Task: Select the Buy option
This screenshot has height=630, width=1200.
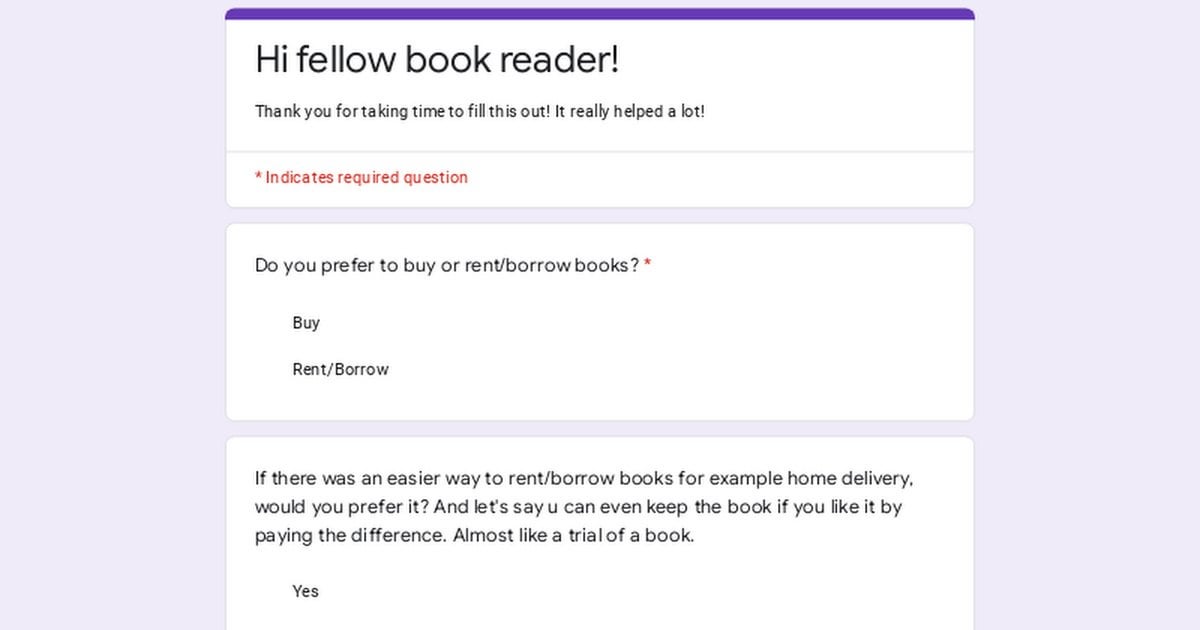Action: pyautogui.click(x=306, y=323)
